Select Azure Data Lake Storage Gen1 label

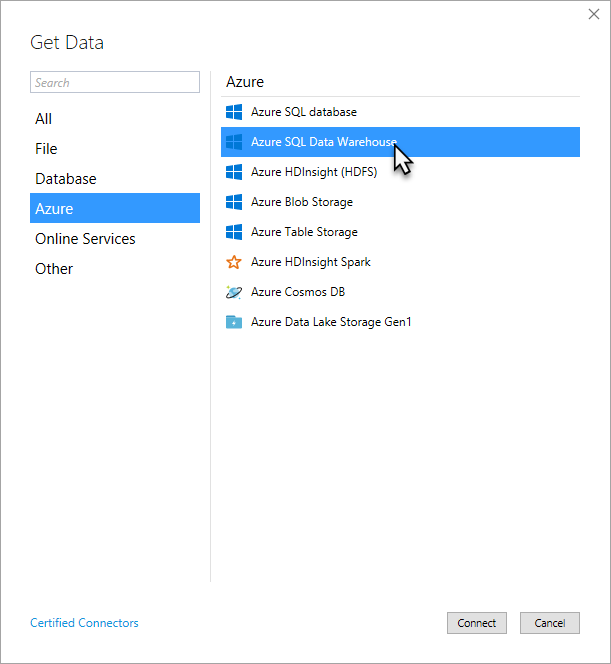click(331, 322)
